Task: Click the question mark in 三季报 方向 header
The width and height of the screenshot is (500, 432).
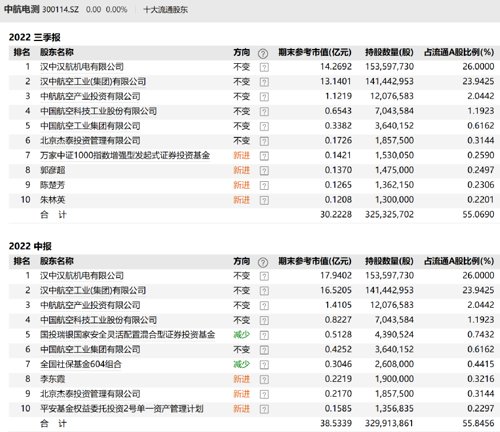Action: click(263, 53)
